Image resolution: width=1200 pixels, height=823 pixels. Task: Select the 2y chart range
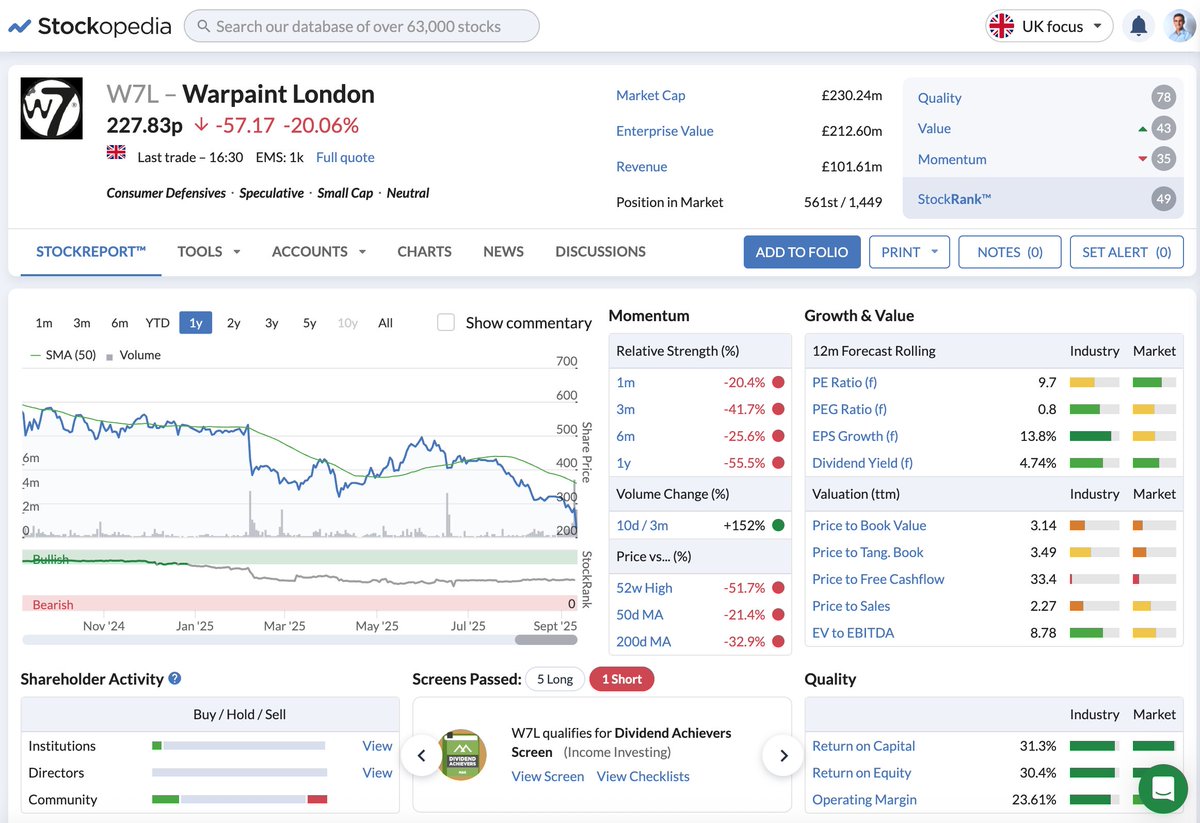tap(234, 323)
